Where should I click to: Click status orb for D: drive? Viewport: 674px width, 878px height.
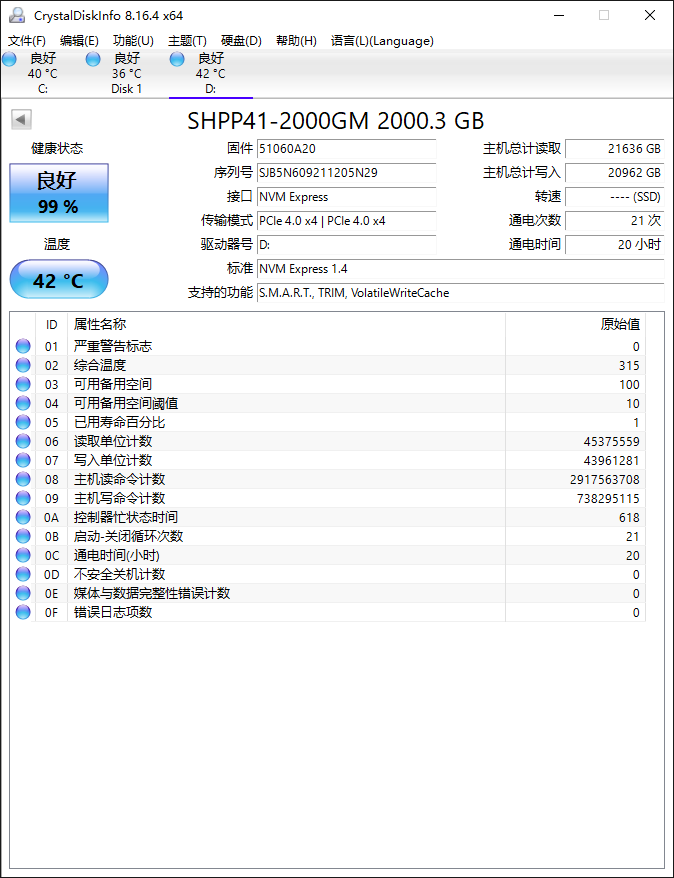point(177,59)
